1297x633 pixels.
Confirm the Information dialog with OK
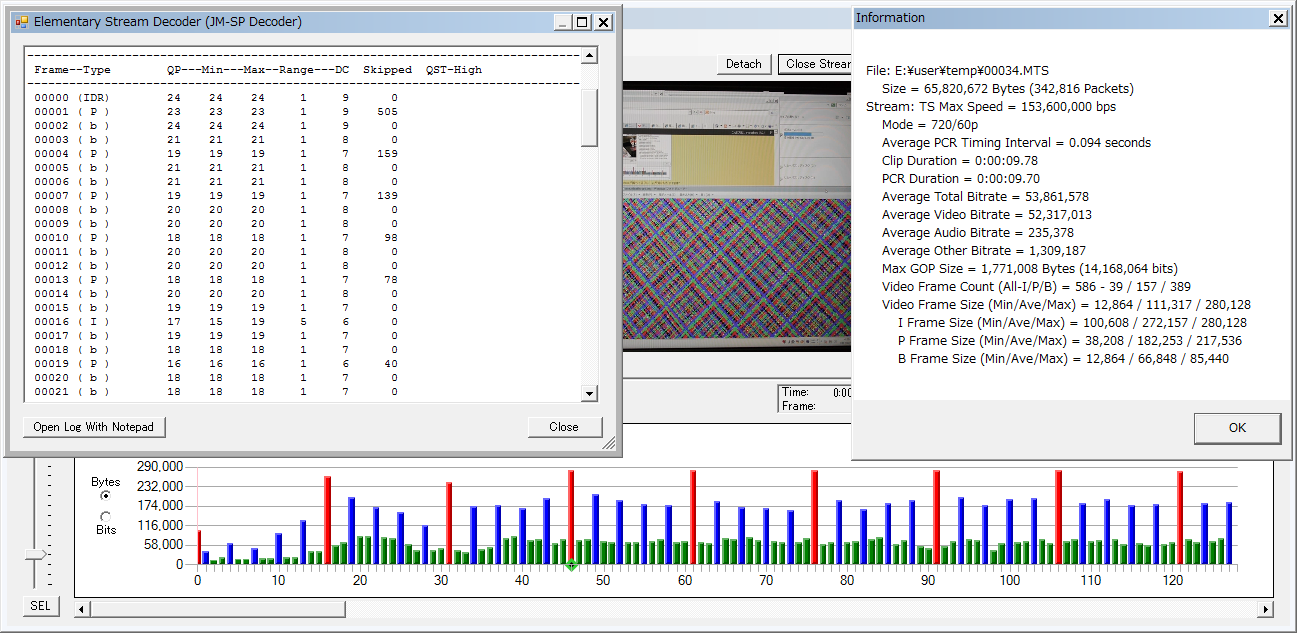click(1237, 428)
